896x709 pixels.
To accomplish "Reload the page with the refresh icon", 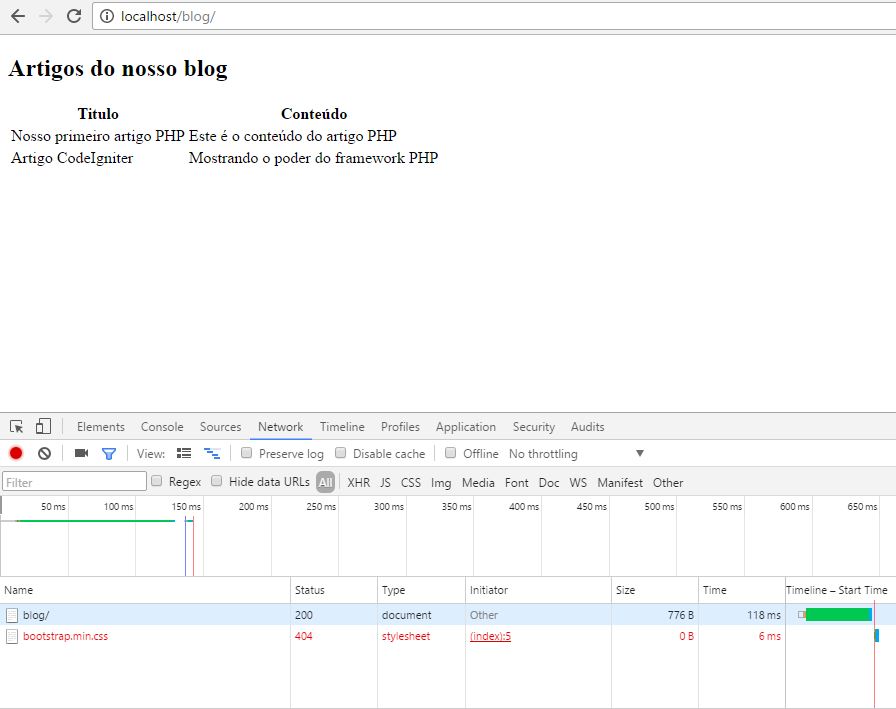I will point(70,15).
